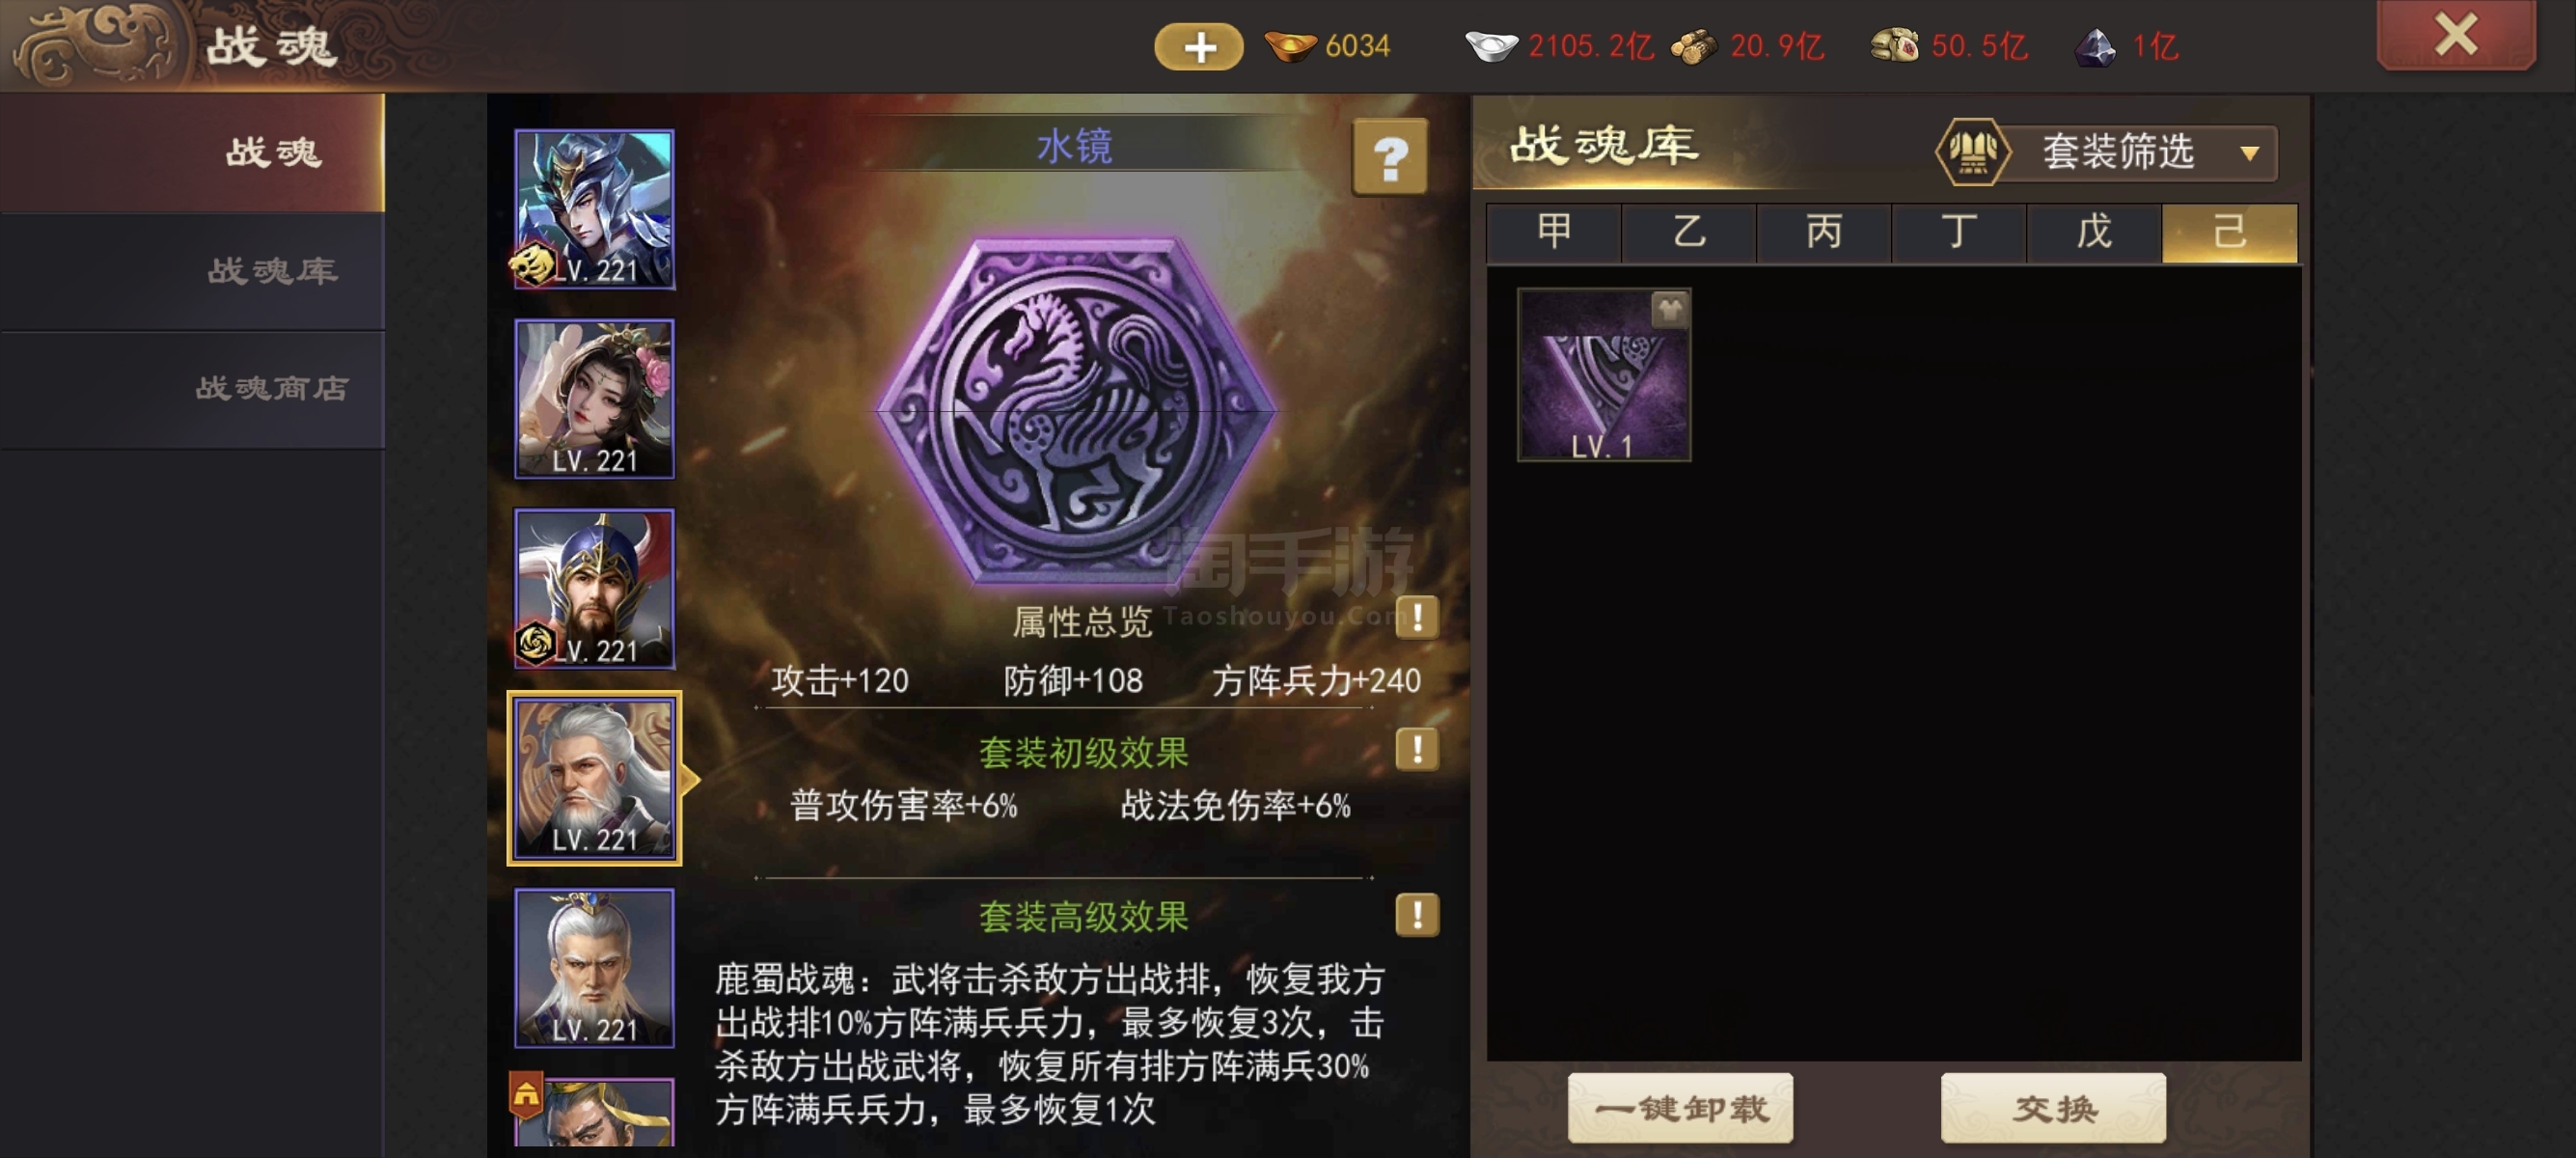Expand the 套装筛选 dropdown
The image size is (2576, 1158).
click(x=2140, y=153)
